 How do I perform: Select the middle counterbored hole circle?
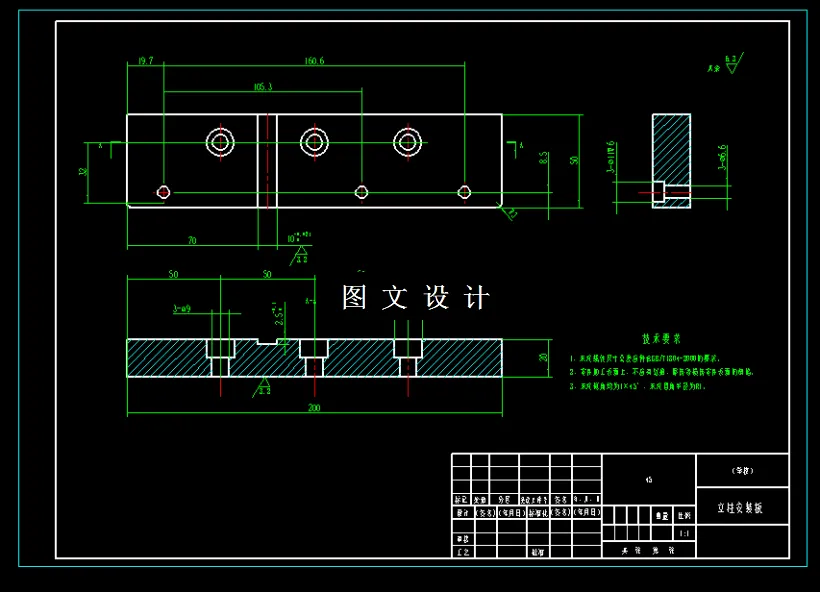314,142
